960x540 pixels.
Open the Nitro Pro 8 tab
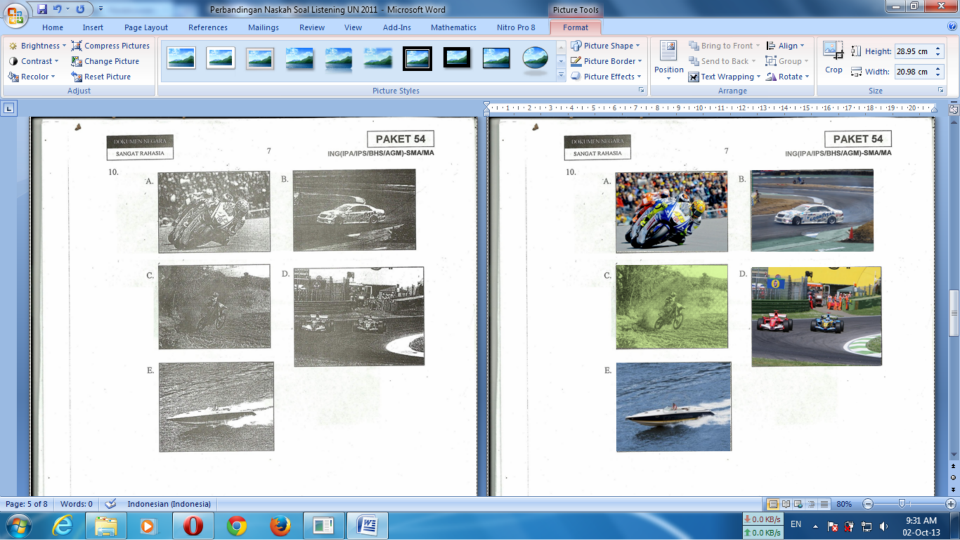coord(516,28)
